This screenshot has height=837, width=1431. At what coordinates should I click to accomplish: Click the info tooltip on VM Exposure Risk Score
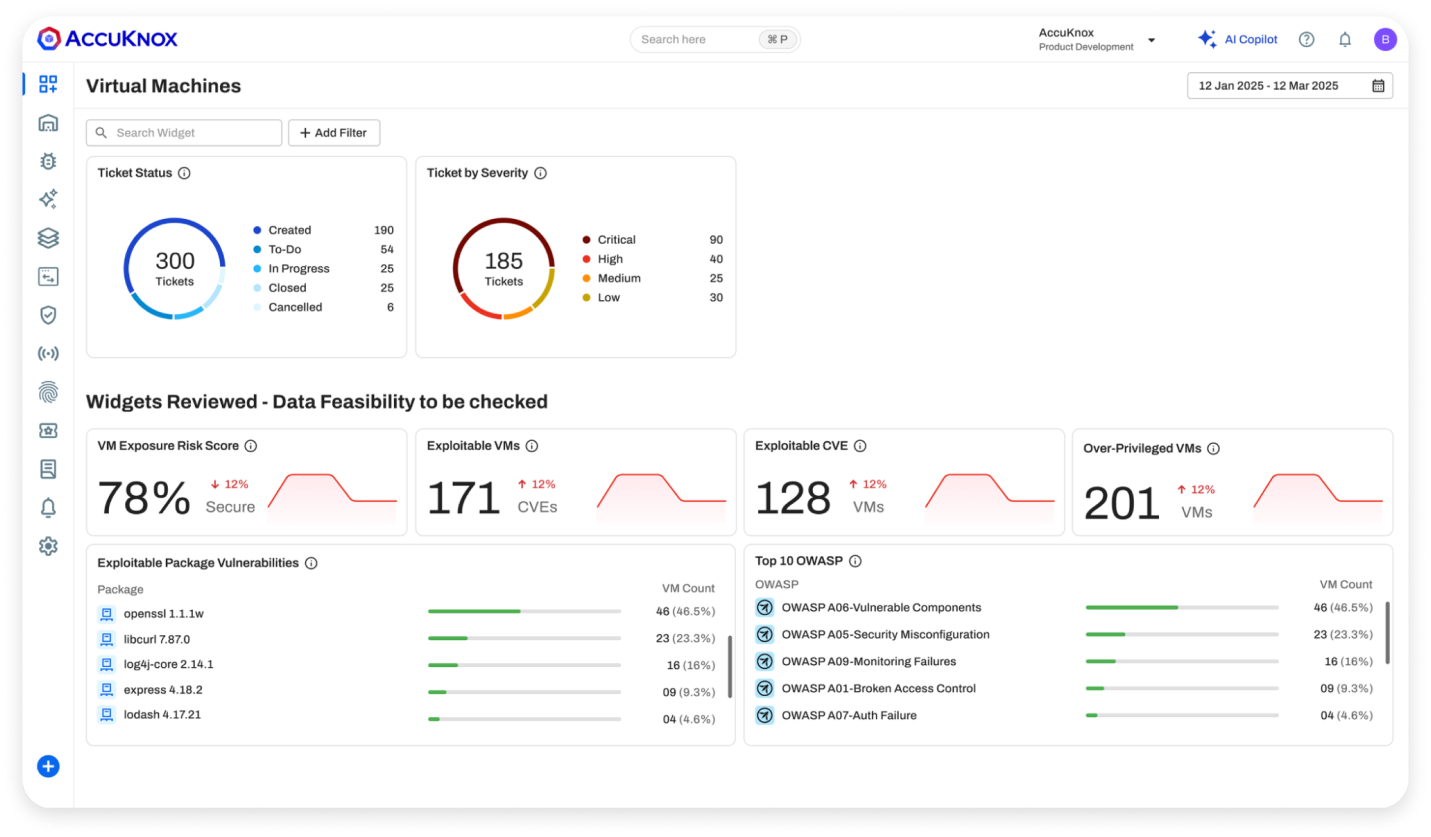249,447
